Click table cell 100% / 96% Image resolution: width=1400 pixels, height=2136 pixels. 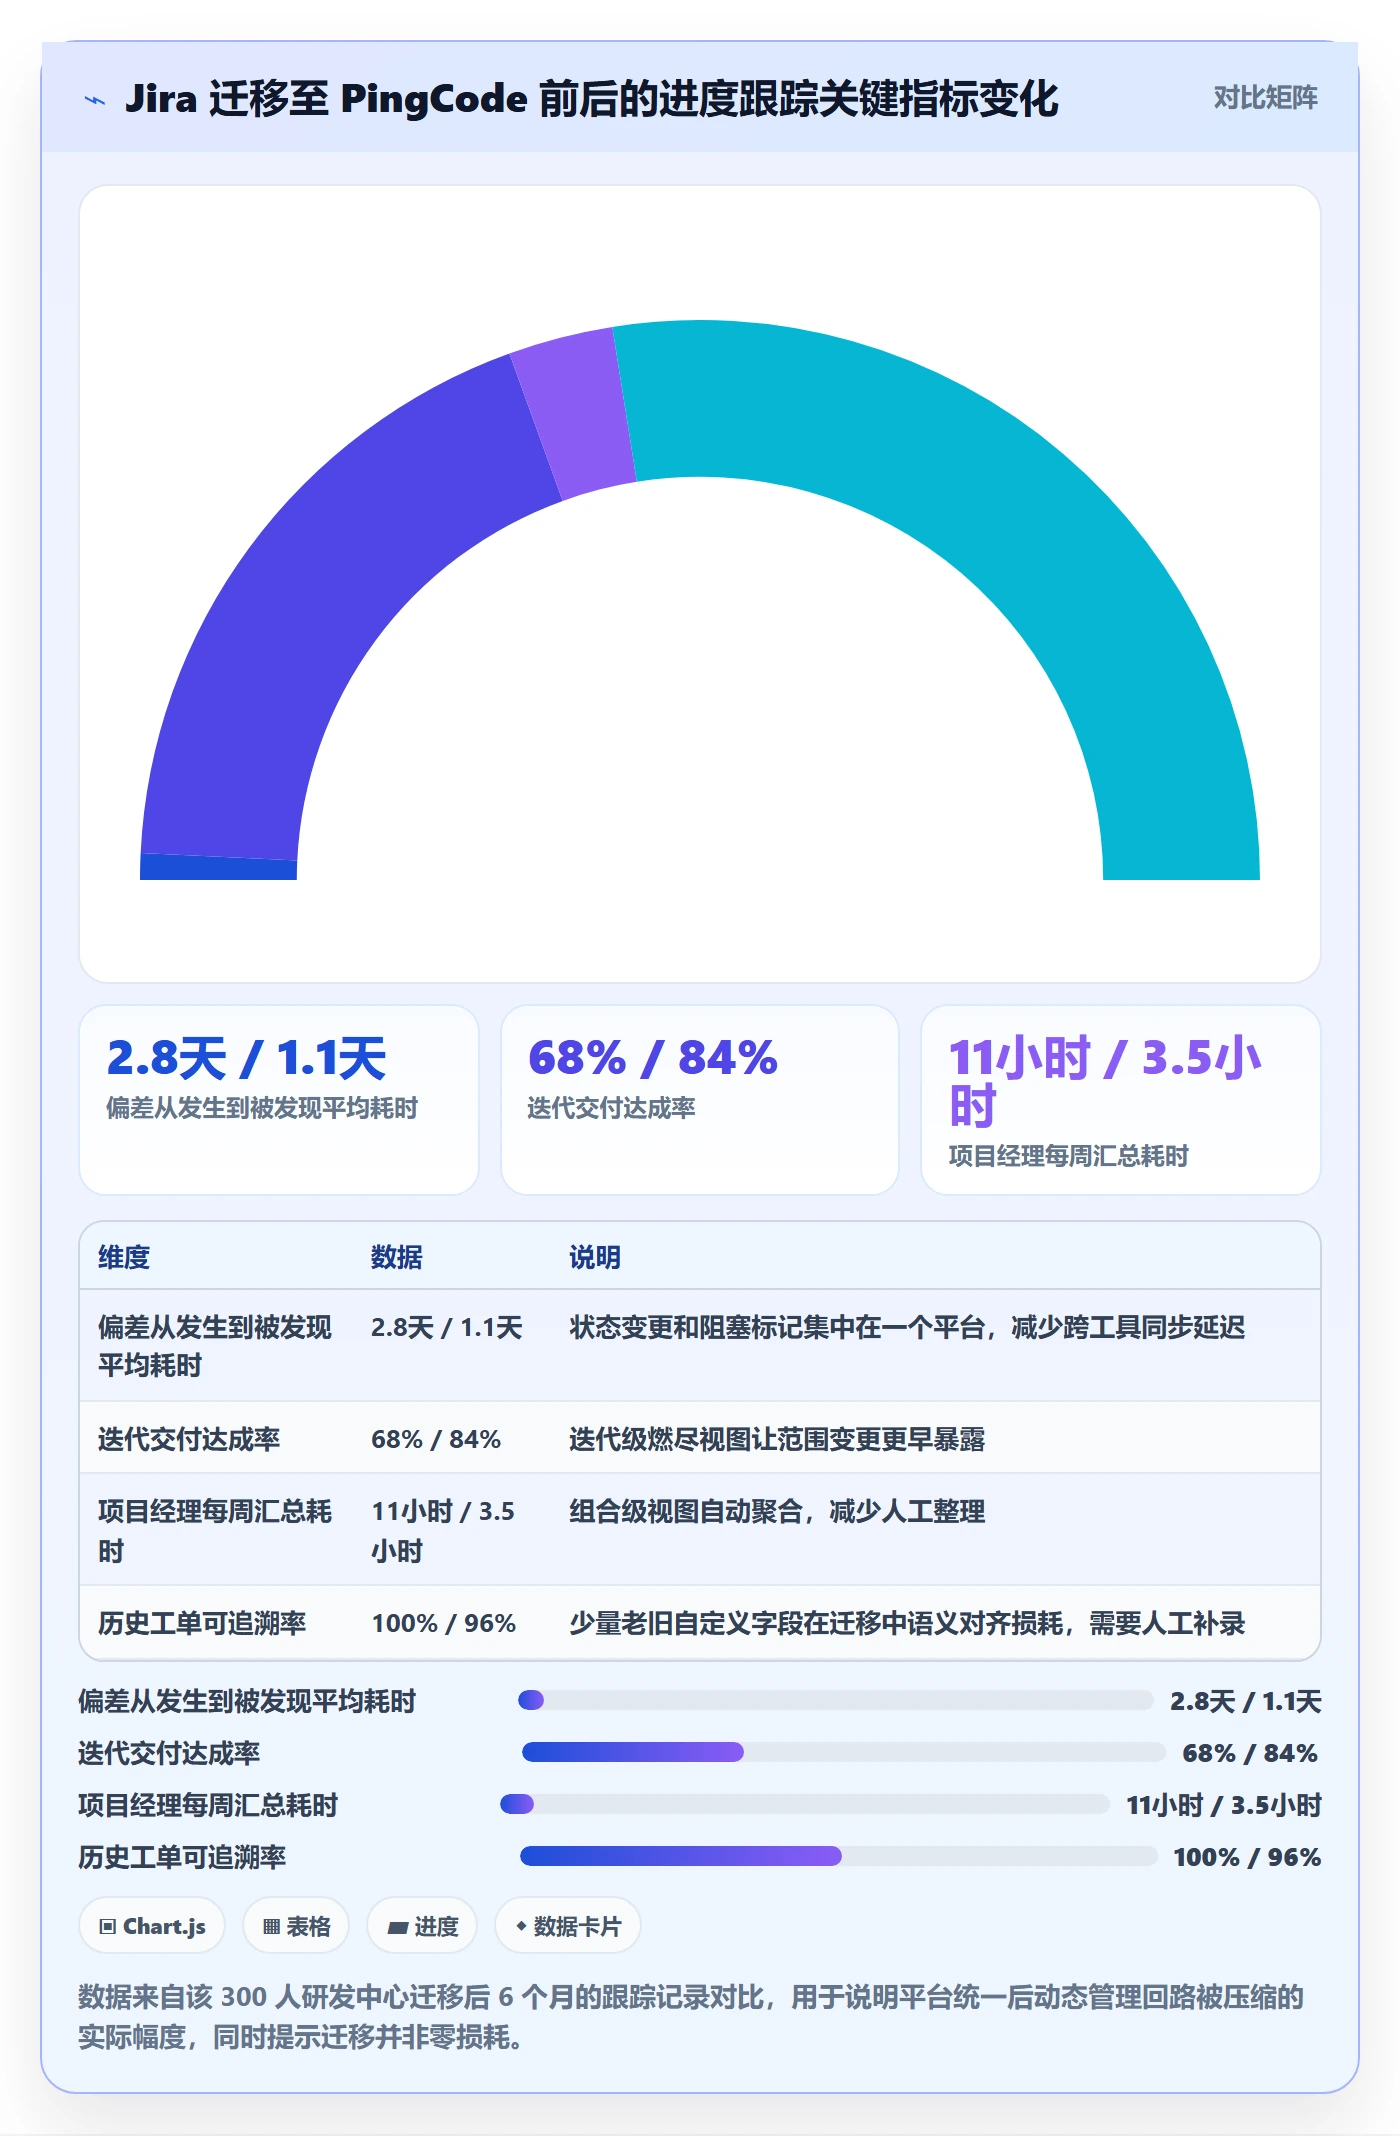point(444,1623)
